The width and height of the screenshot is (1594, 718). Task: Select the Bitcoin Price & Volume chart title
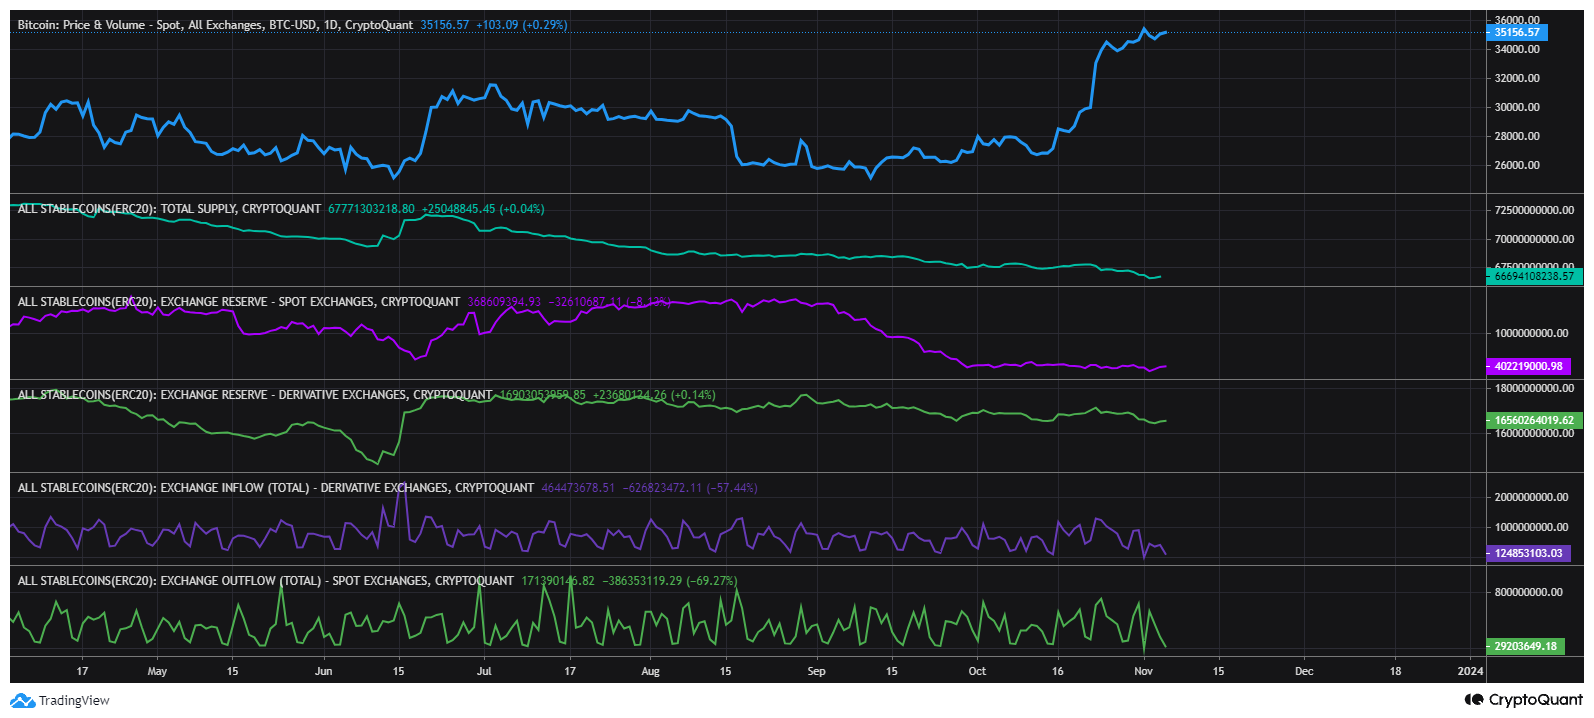(x=215, y=25)
